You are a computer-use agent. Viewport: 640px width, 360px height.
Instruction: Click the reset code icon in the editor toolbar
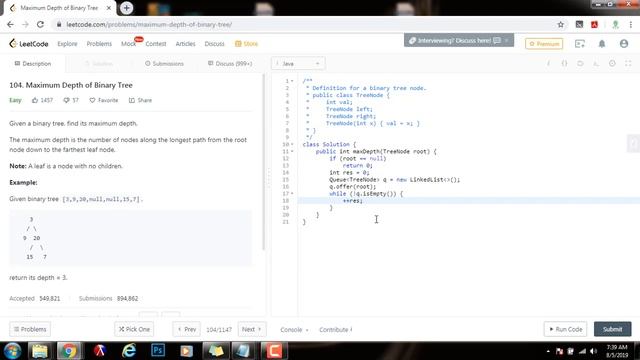pyautogui.click(x=580, y=63)
